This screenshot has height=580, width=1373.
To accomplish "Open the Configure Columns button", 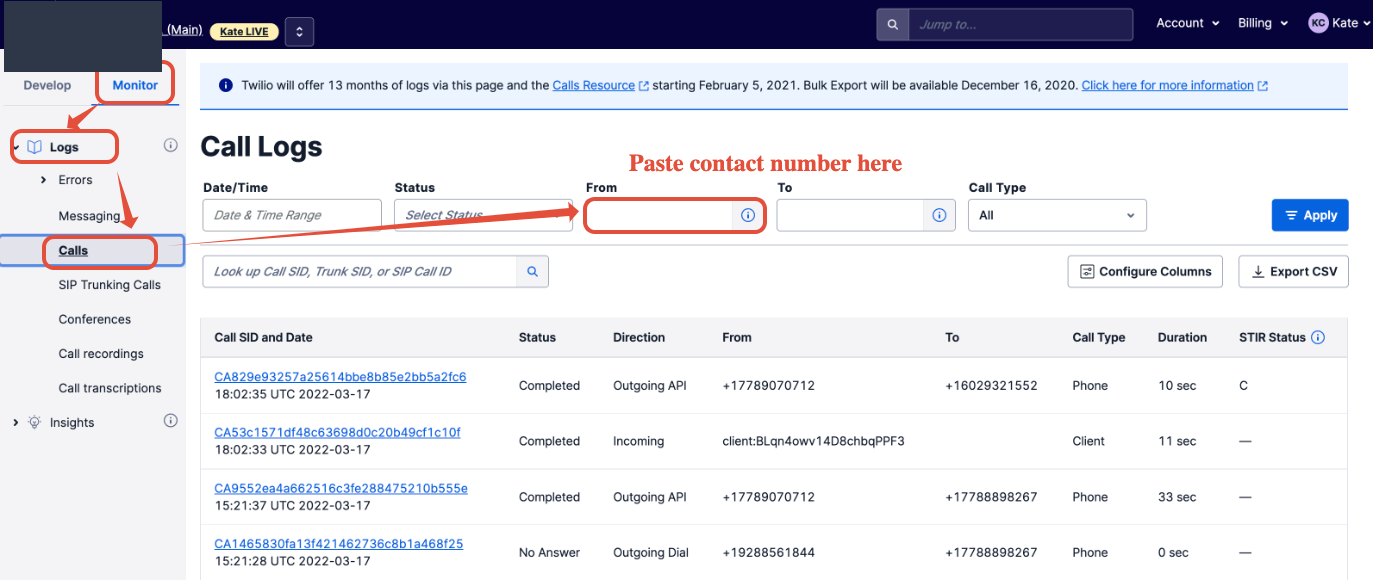I will [x=1145, y=271].
